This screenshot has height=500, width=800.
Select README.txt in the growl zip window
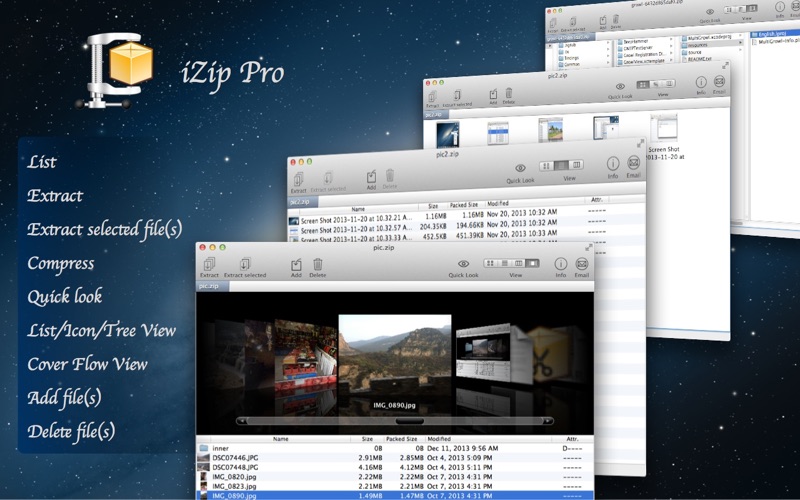700,59
